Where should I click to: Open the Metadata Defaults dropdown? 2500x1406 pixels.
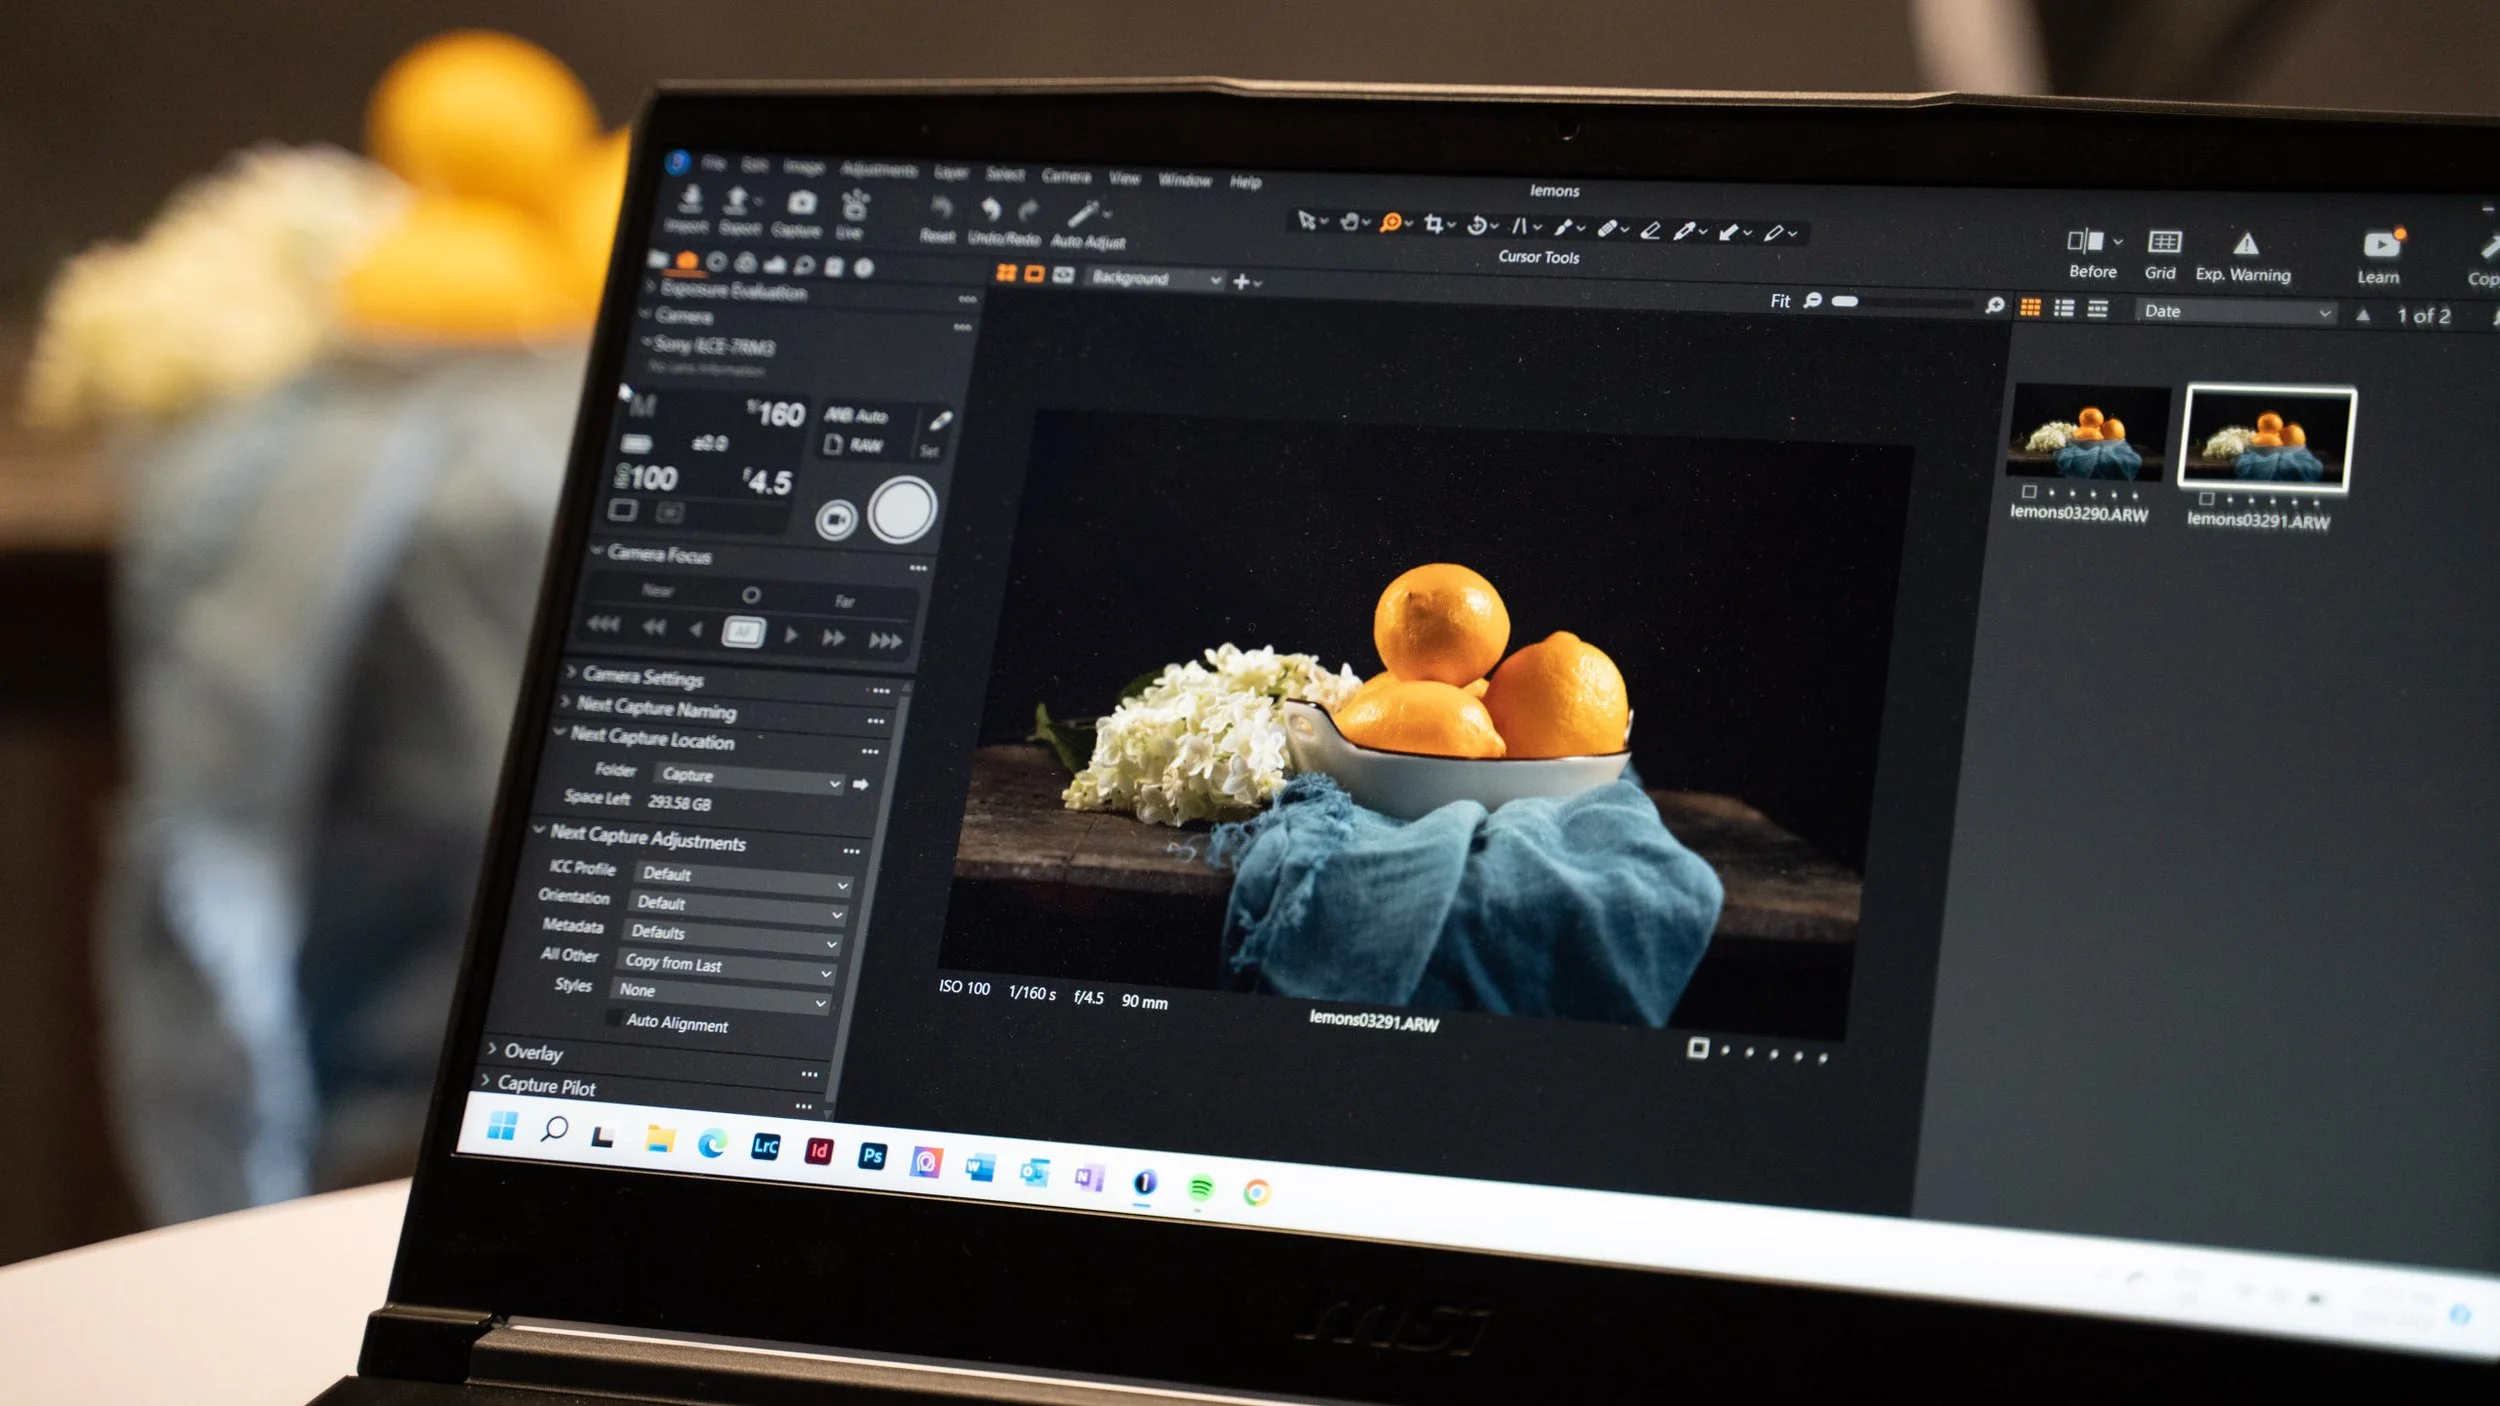(732, 937)
